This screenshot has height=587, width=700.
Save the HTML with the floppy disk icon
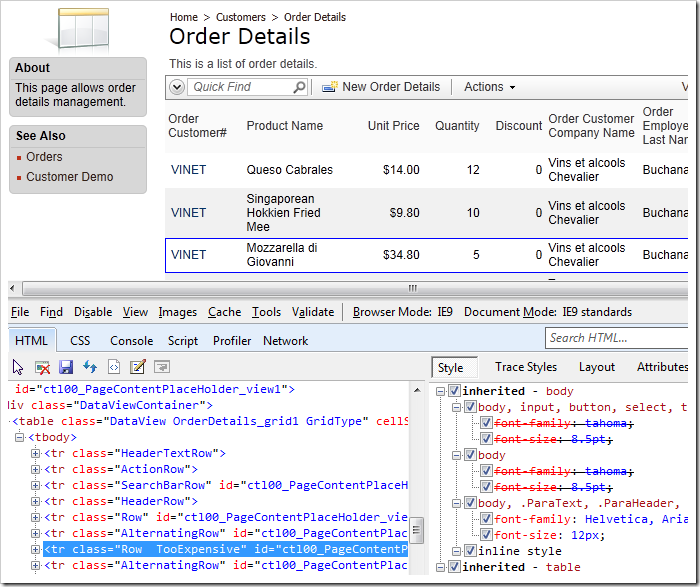pos(66,367)
